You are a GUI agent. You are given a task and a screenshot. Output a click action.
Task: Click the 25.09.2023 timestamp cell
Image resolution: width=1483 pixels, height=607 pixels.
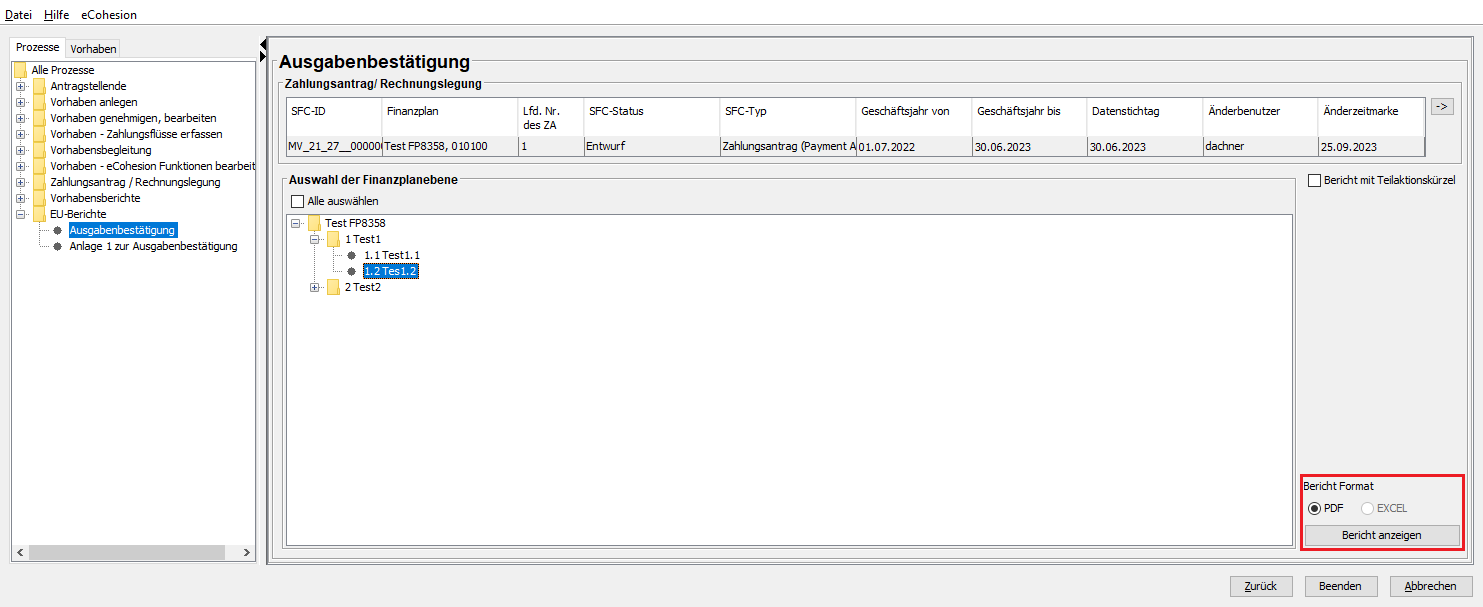click(1371, 146)
